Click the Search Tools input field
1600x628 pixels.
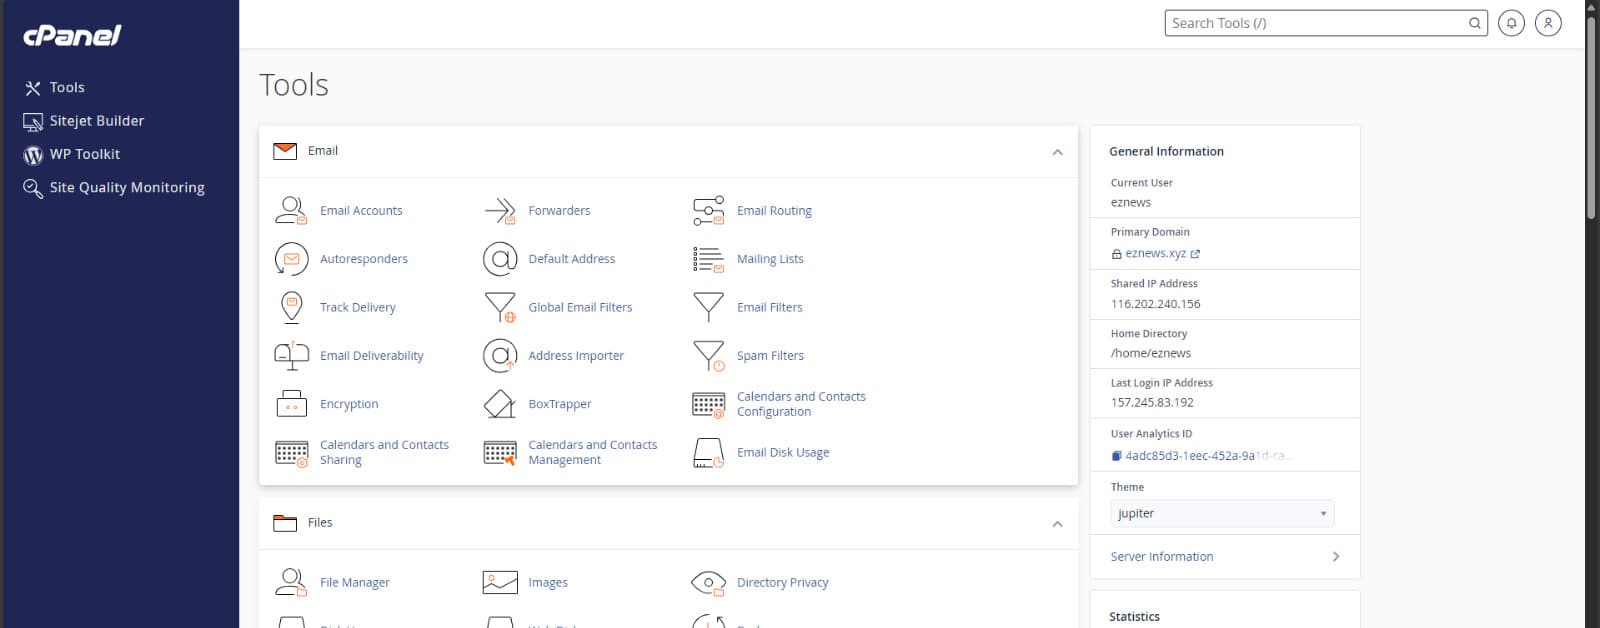tap(1315, 23)
